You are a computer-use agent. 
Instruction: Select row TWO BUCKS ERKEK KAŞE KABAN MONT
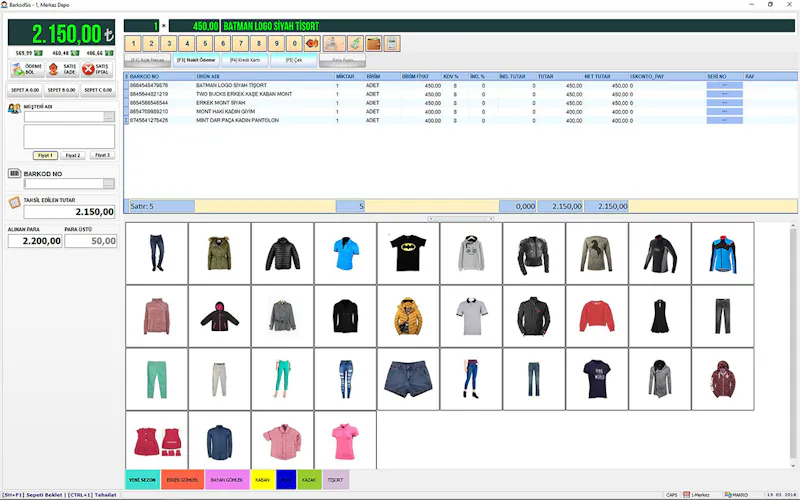461,94
